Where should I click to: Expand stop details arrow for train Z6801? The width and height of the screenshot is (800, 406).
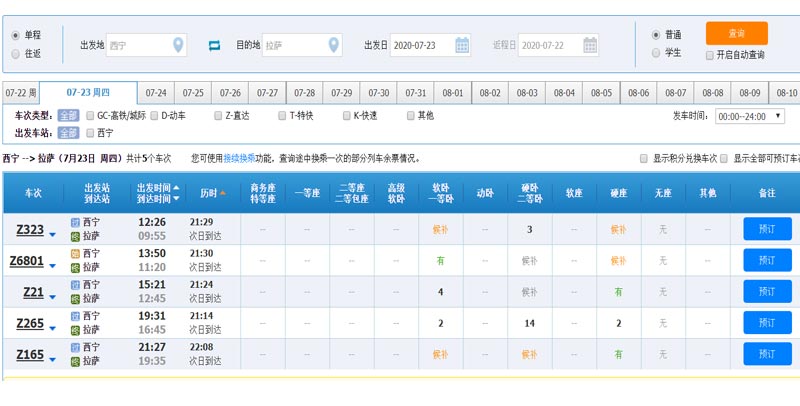52,266
